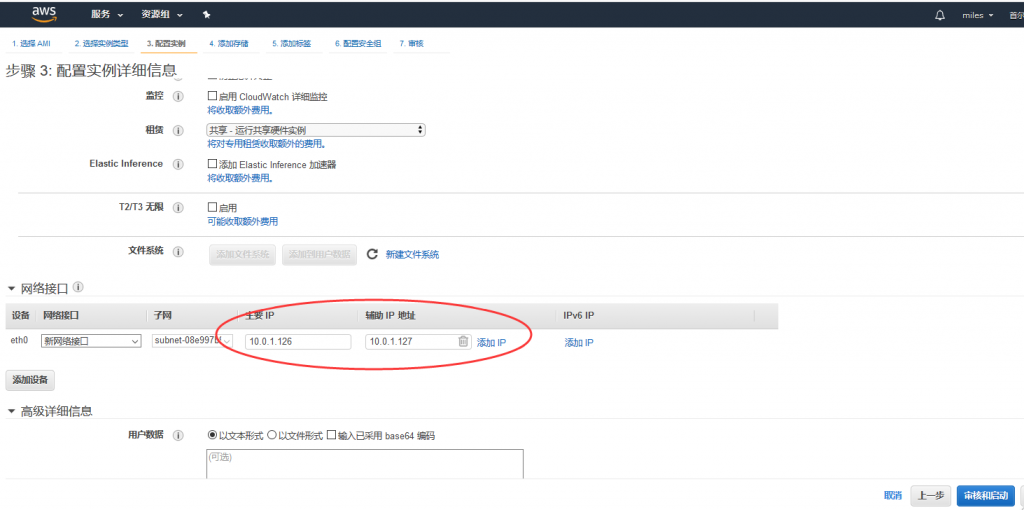
Task: Click refresh icon beside 新建文件系统
Action: tap(372, 254)
